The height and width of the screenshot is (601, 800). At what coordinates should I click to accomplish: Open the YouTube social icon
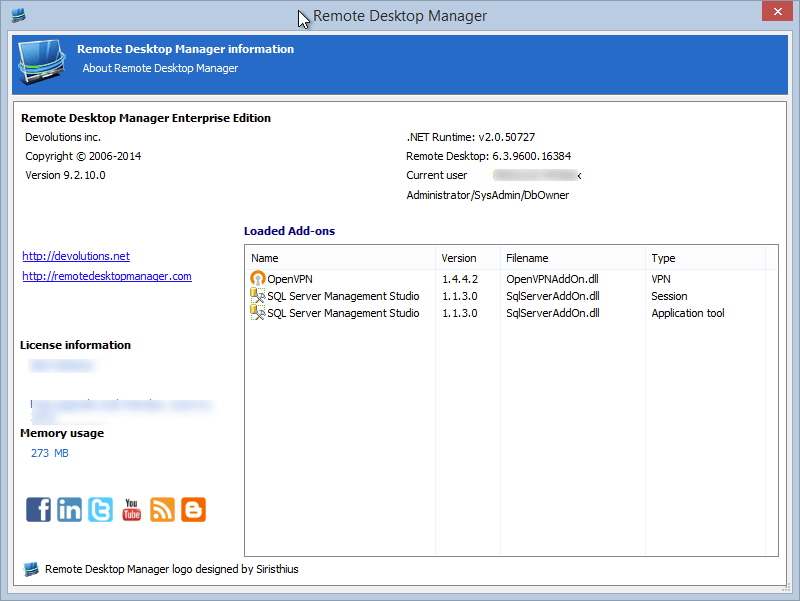132,509
